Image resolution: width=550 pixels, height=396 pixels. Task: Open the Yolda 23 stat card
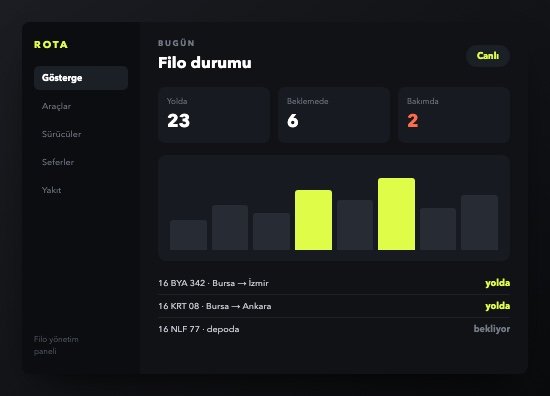pyautogui.click(x=214, y=115)
